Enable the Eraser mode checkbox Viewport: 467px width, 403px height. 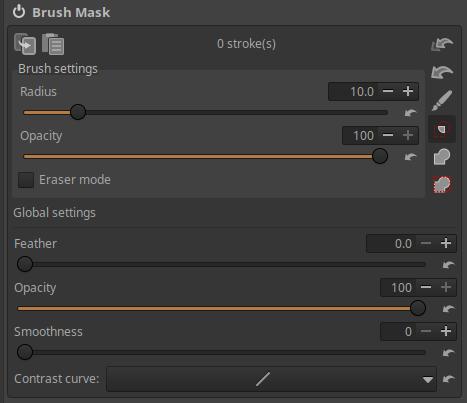26,180
